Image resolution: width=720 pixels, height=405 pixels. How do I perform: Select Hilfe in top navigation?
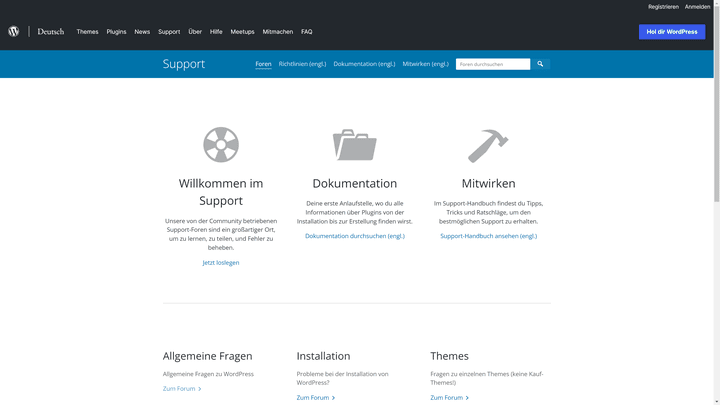coord(216,32)
